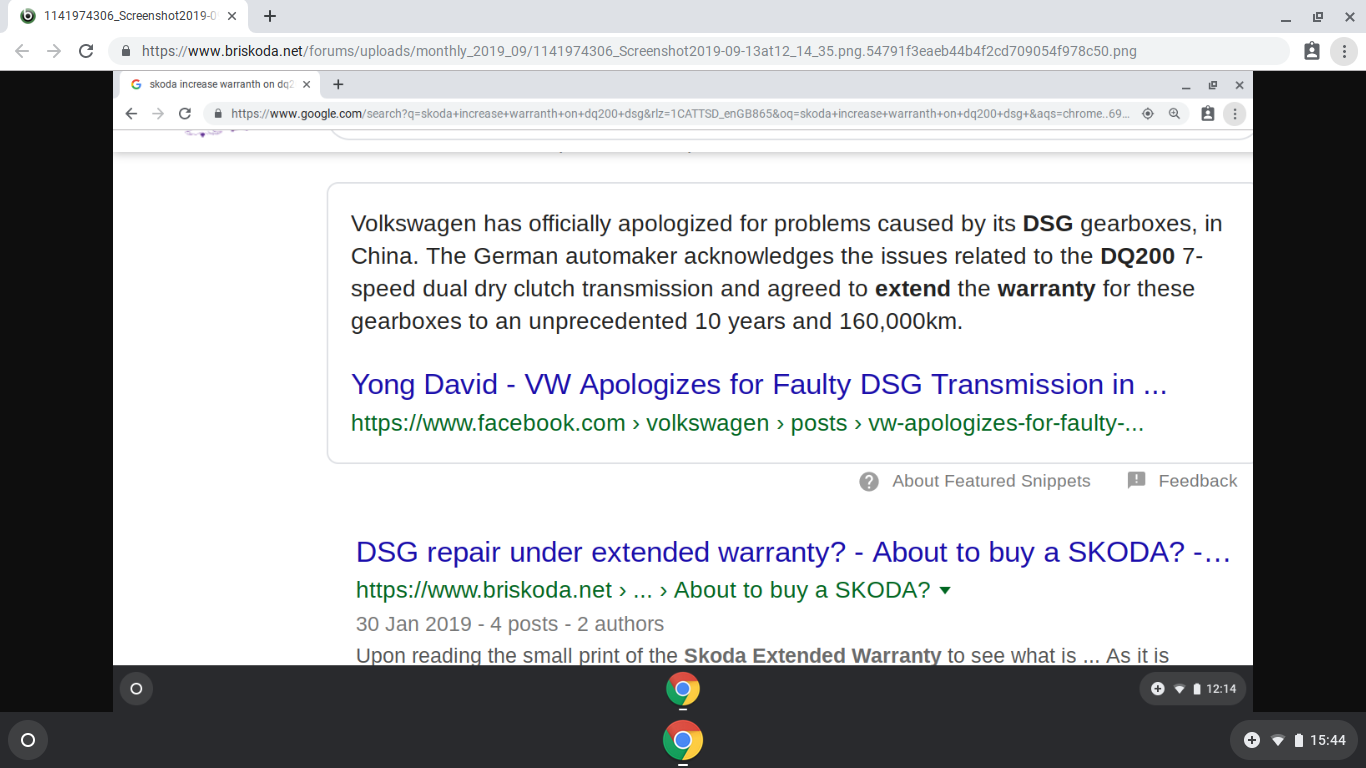Screen dimensions: 1366x768
Task: Click forward arrow in the embedded Google window
Action: [158, 114]
